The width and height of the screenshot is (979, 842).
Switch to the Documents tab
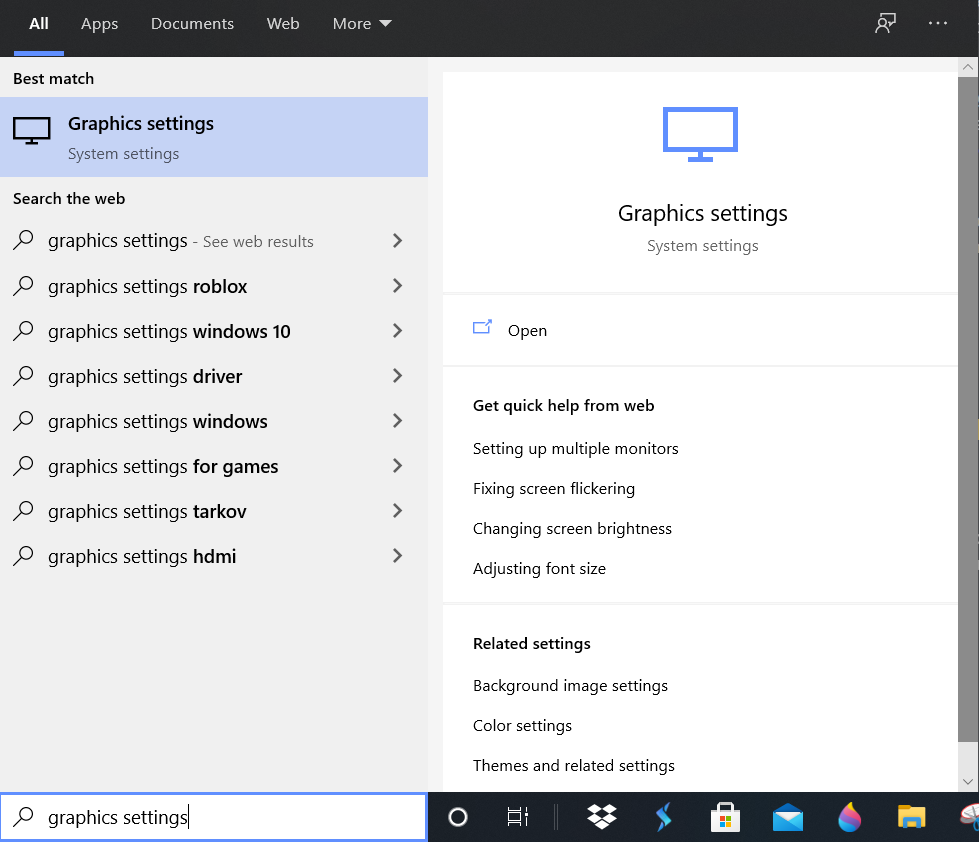(x=191, y=24)
